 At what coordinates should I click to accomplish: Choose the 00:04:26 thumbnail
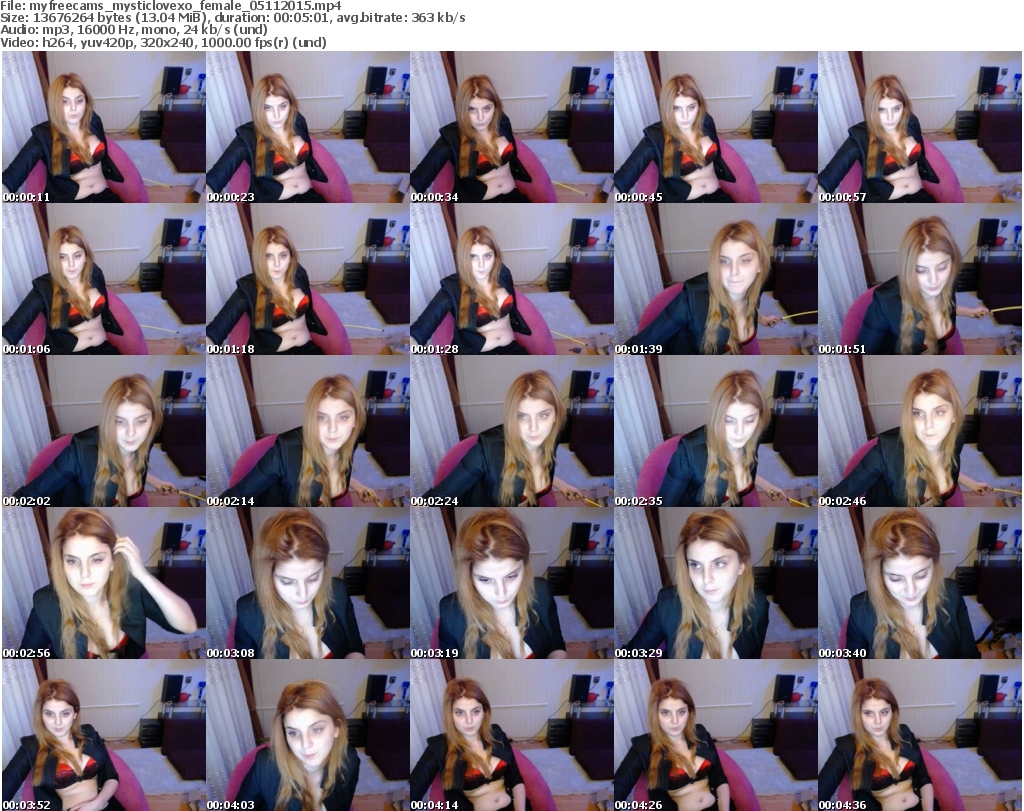coord(715,735)
